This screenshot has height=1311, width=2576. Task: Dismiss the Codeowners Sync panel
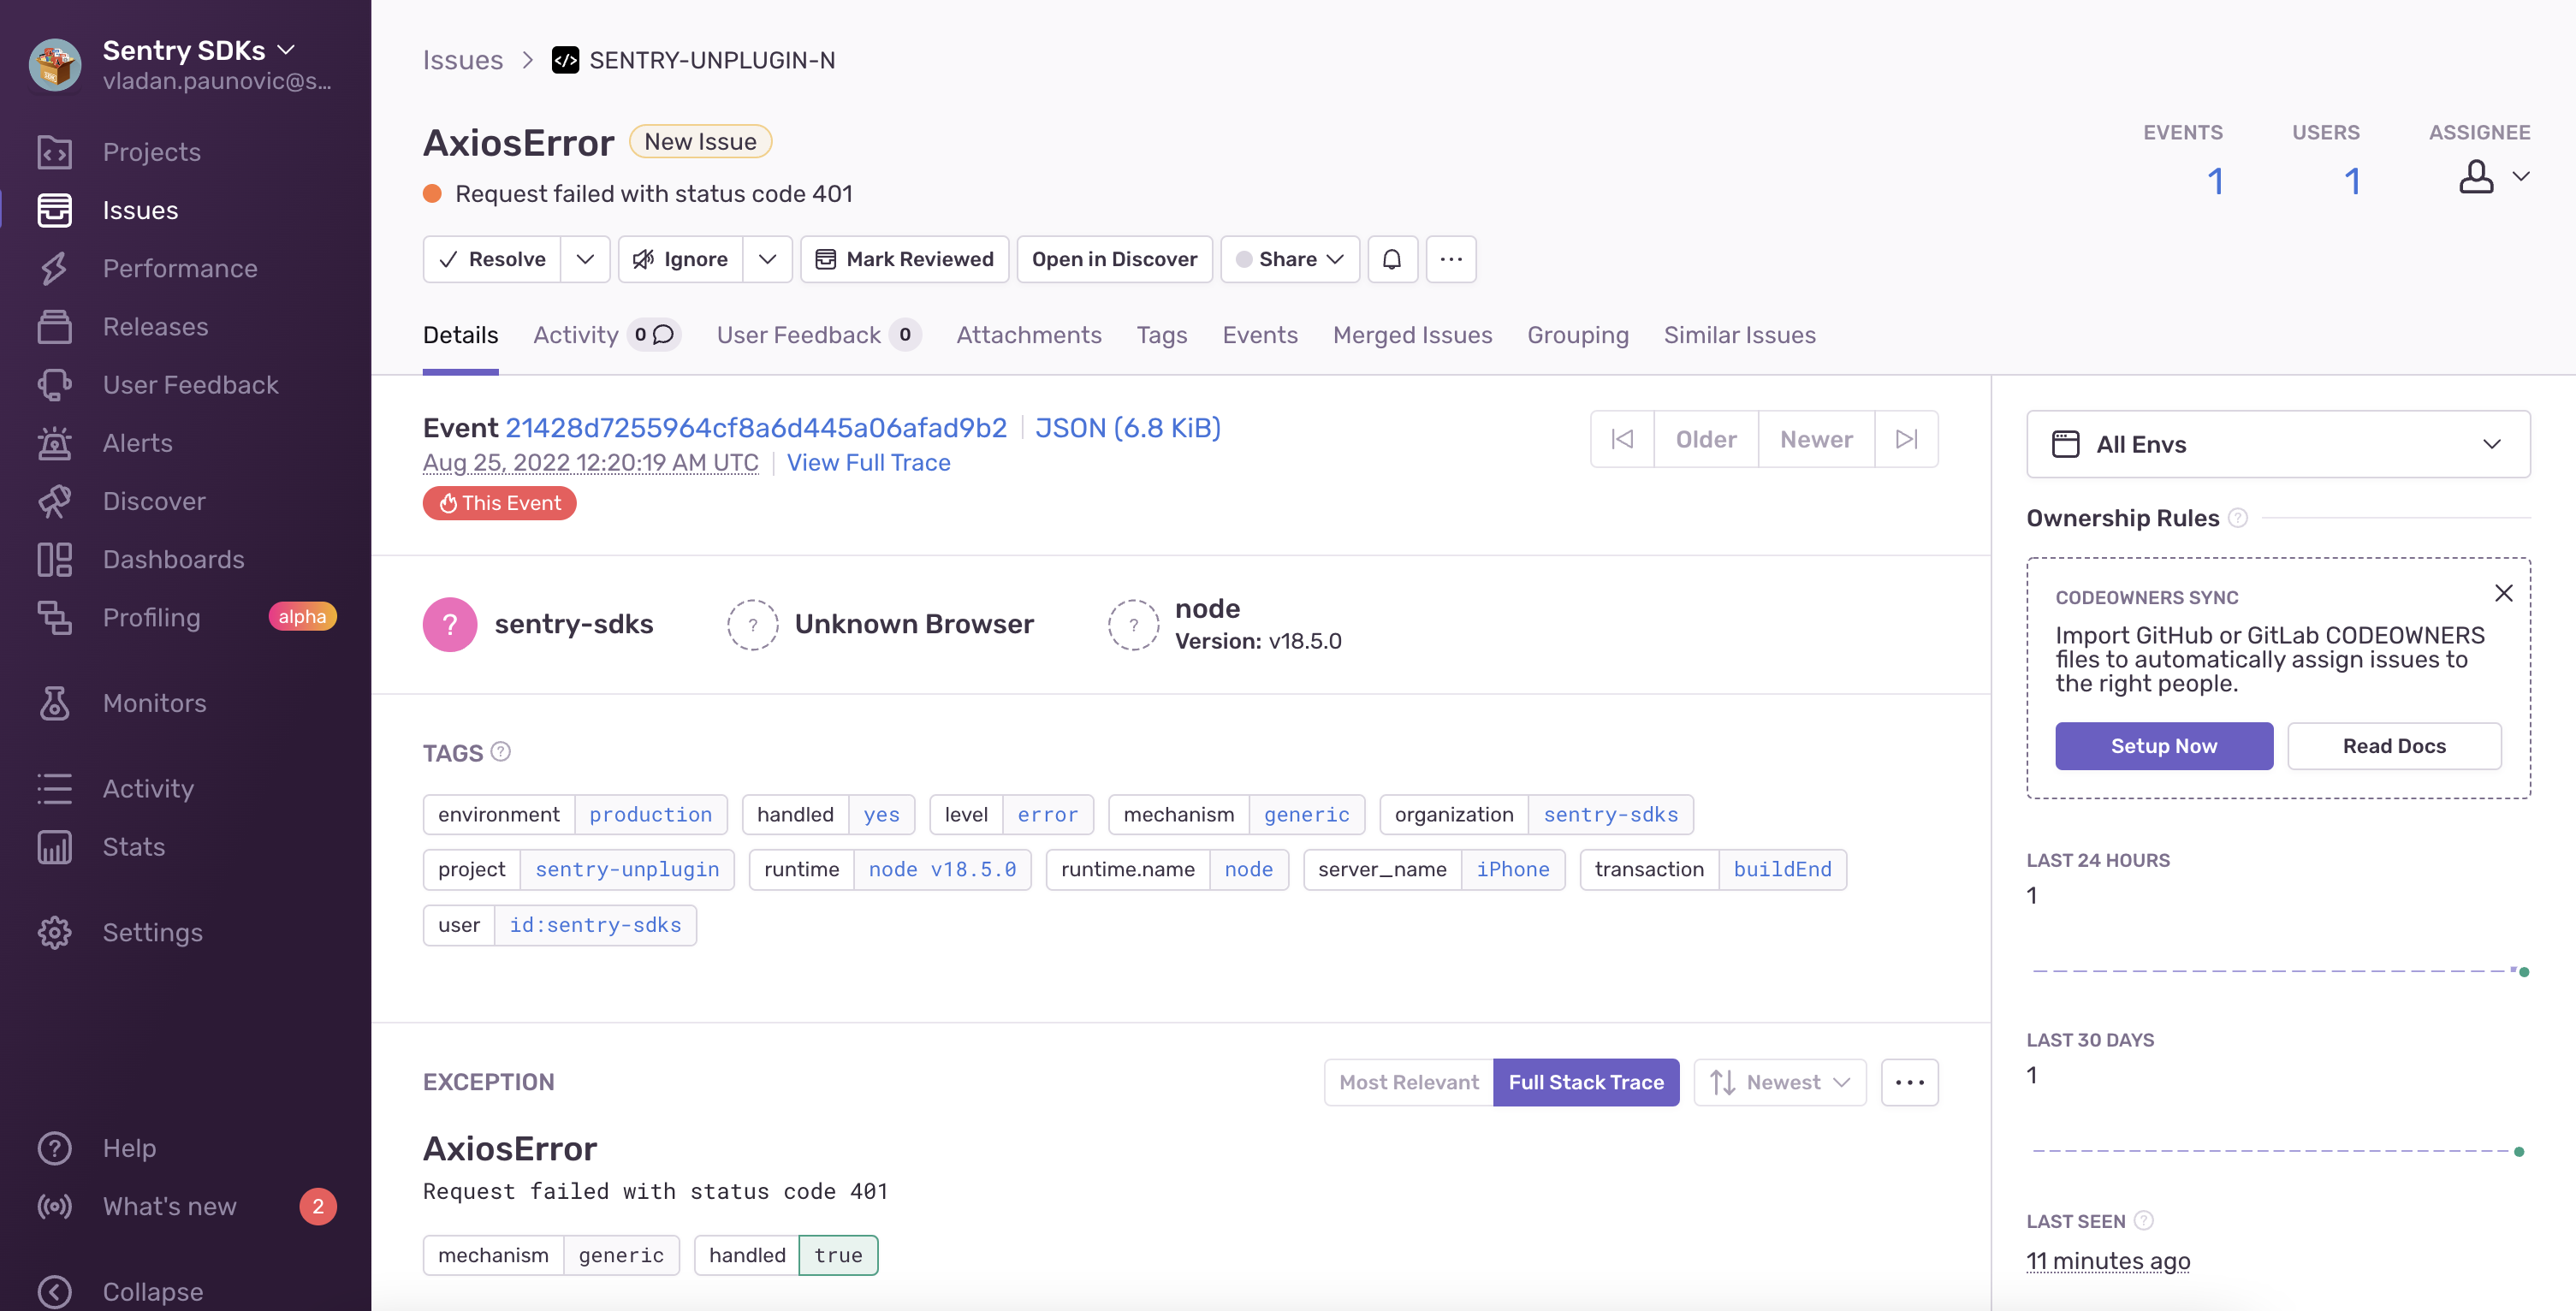point(2503,593)
